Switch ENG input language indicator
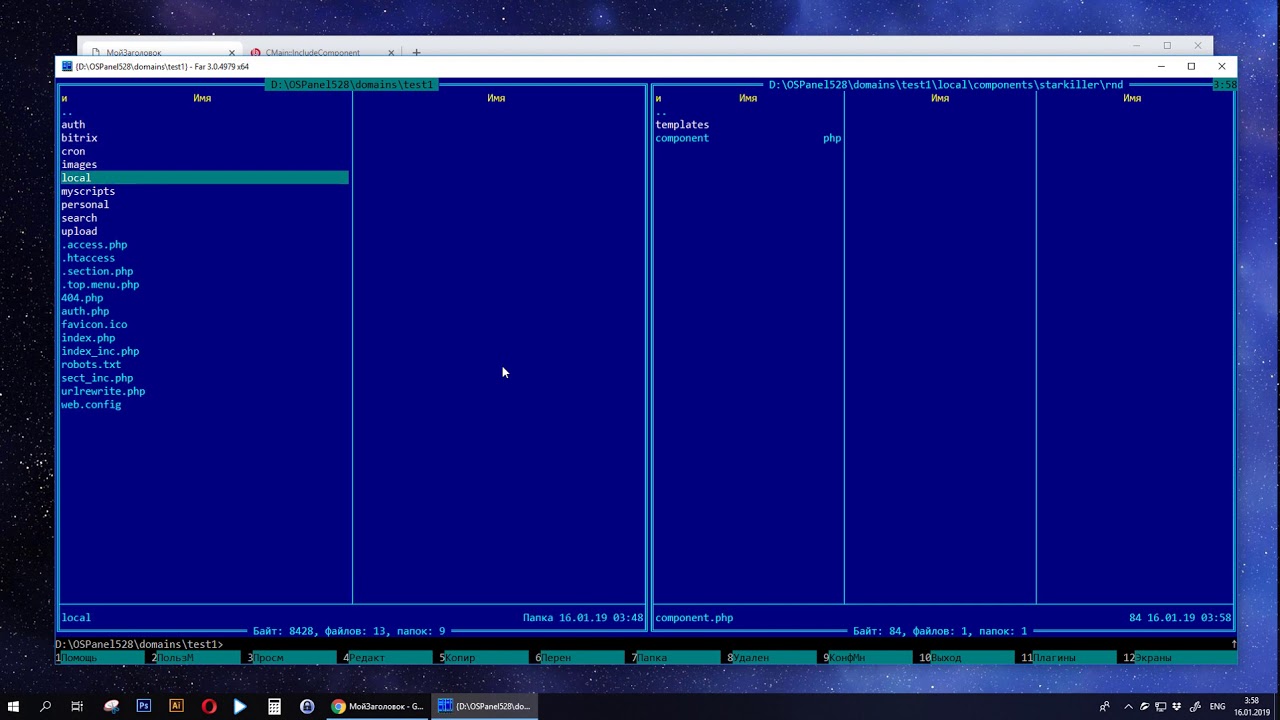This screenshot has width=1280, height=720. click(x=1217, y=706)
